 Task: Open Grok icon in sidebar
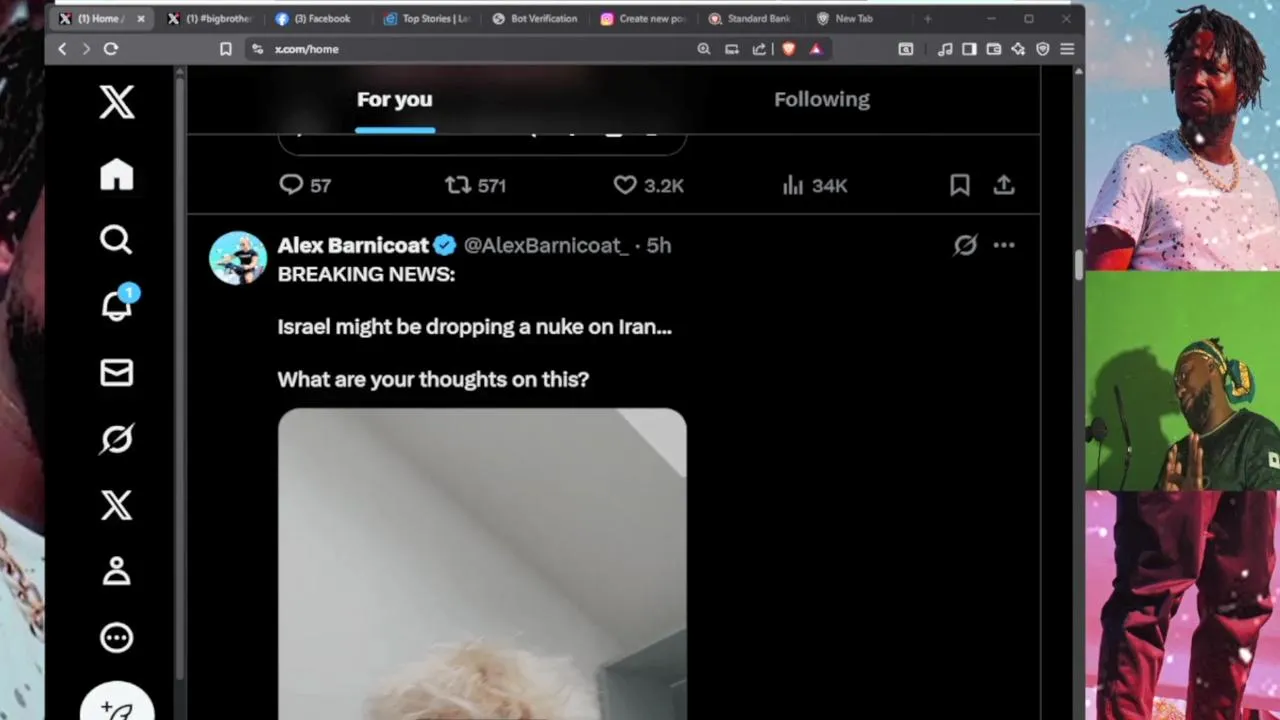point(116,439)
